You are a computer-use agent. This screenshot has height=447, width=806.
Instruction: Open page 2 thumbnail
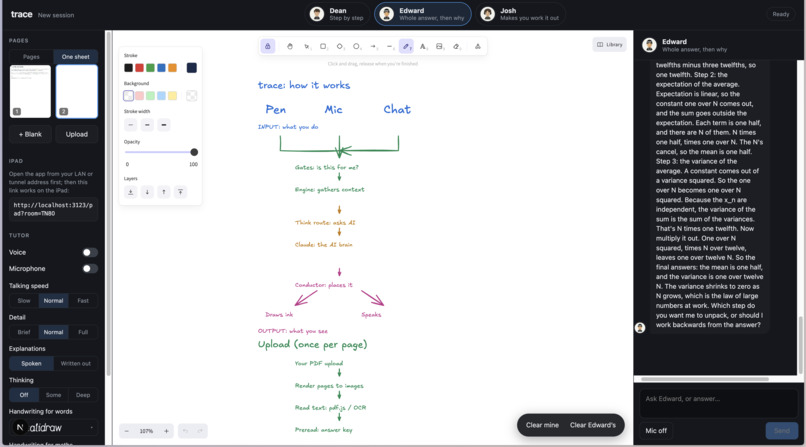point(77,91)
